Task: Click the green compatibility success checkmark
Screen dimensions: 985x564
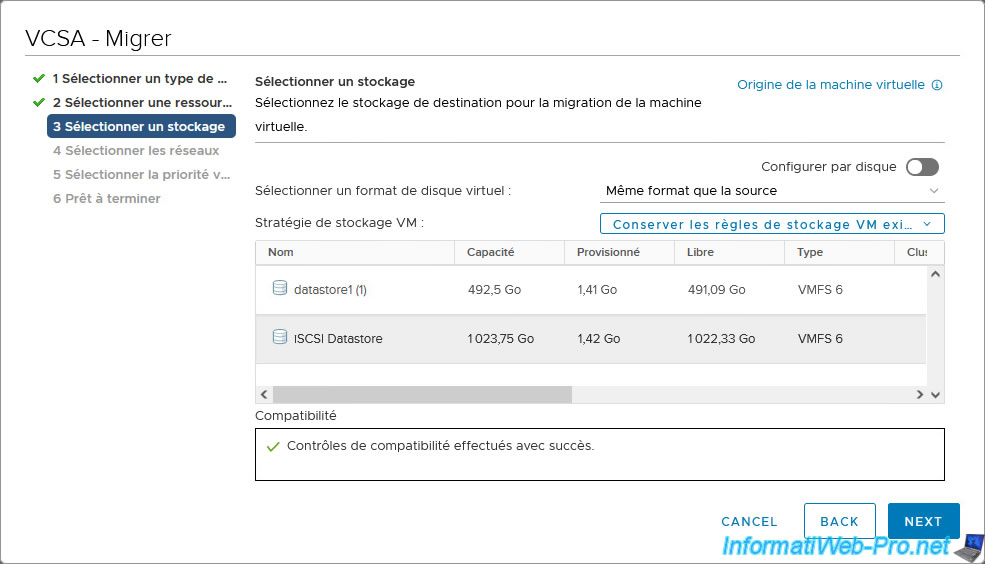Action: point(273,447)
